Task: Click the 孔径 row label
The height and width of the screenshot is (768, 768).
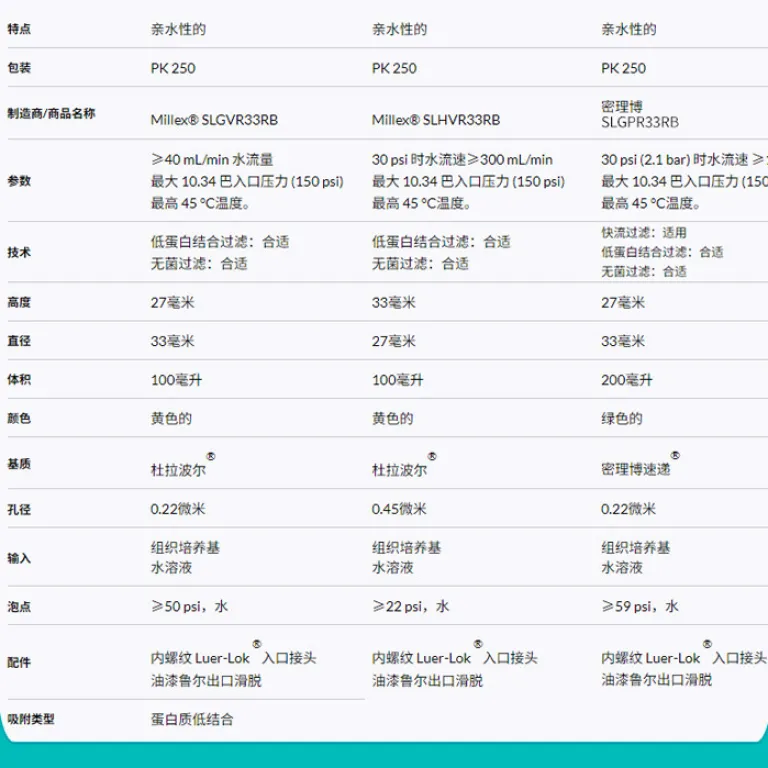Action: [x=19, y=509]
